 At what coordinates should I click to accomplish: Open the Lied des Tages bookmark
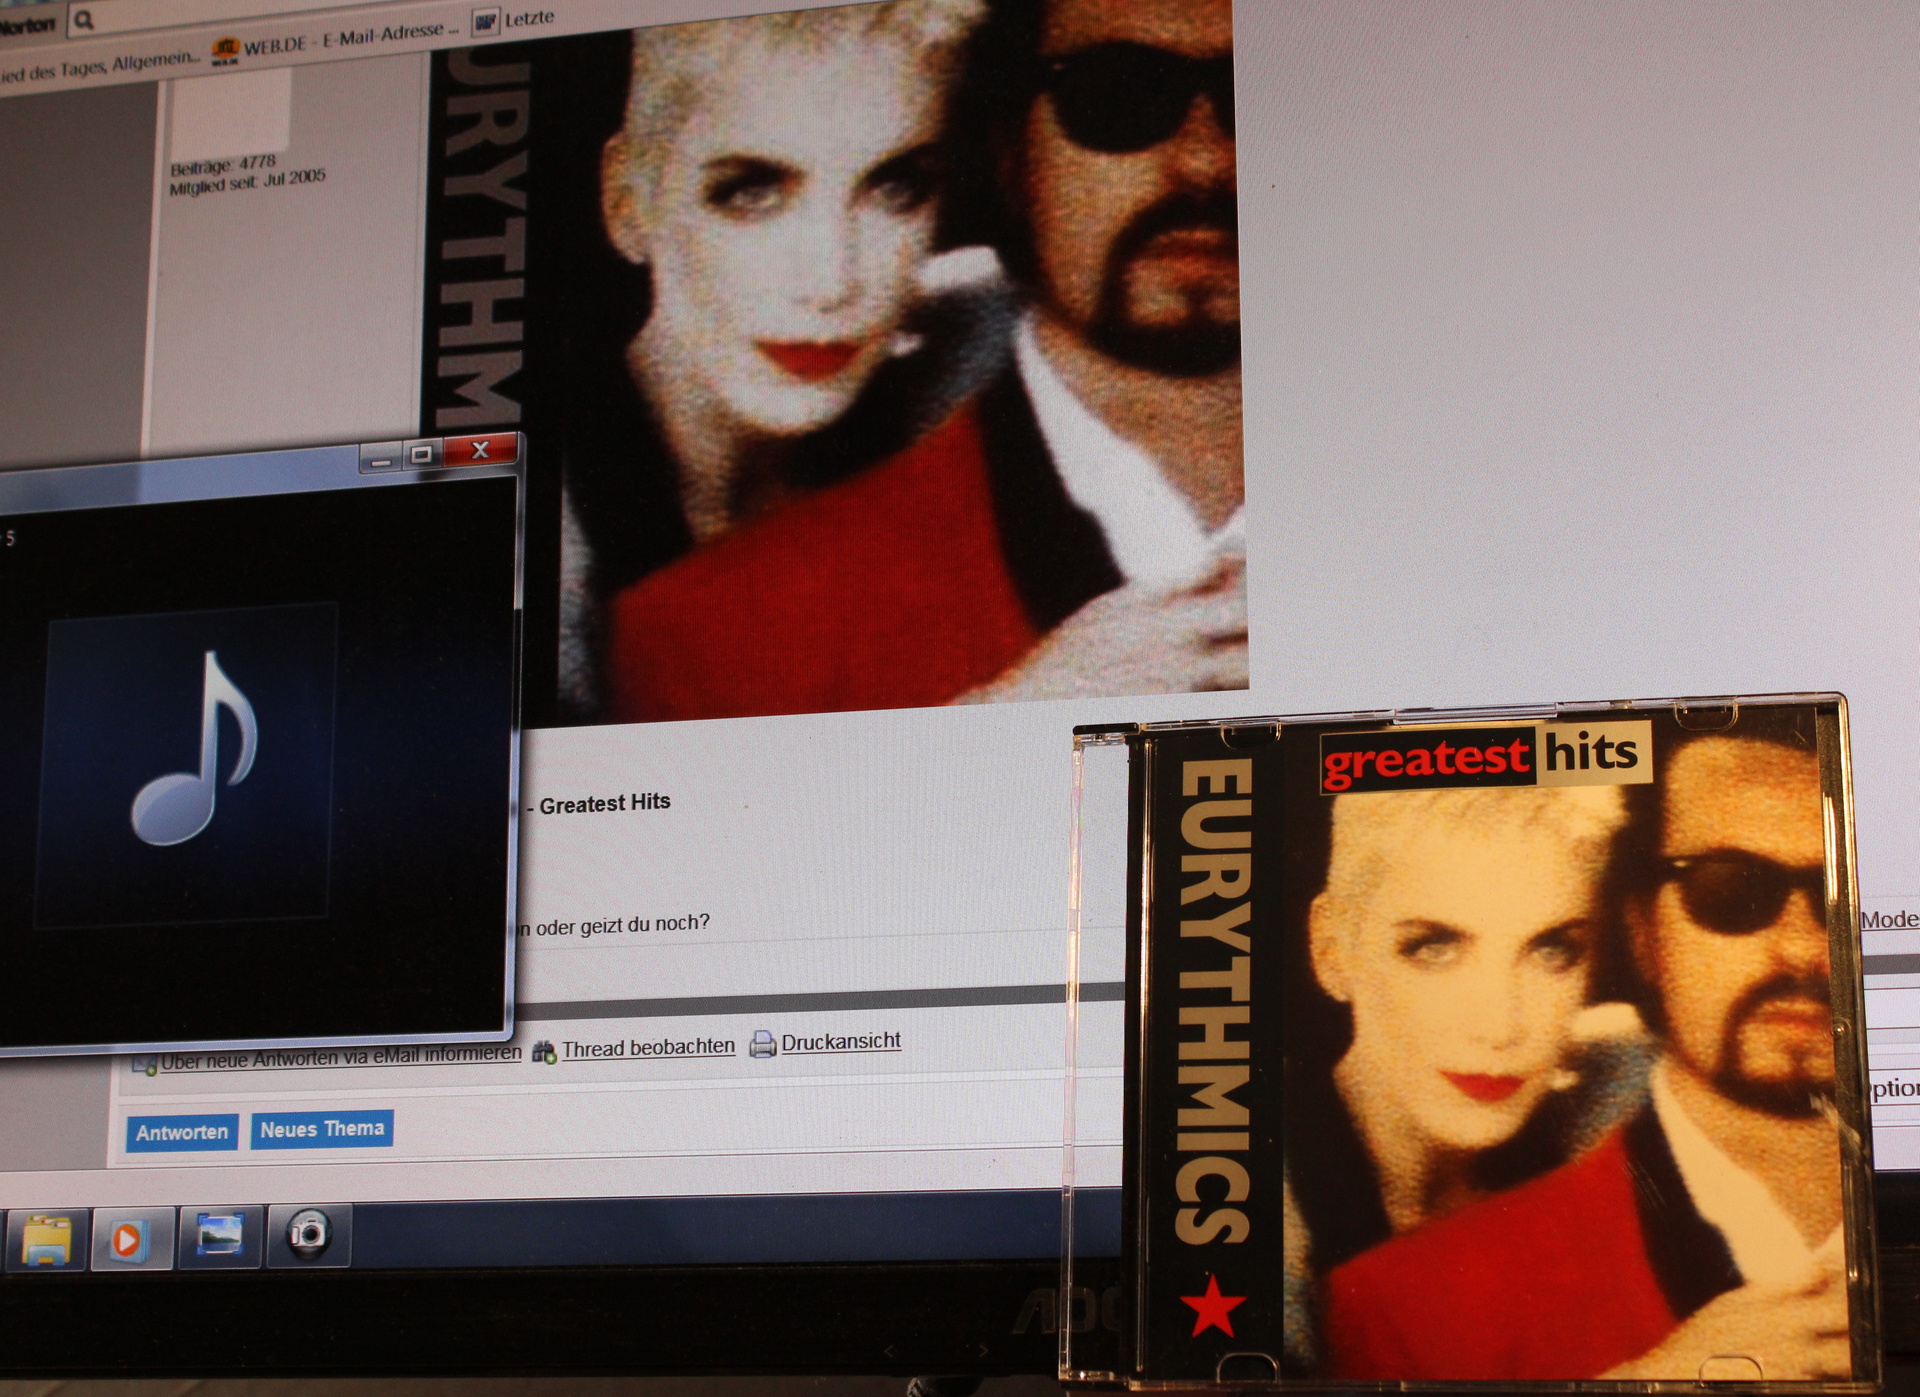click(x=98, y=66)
